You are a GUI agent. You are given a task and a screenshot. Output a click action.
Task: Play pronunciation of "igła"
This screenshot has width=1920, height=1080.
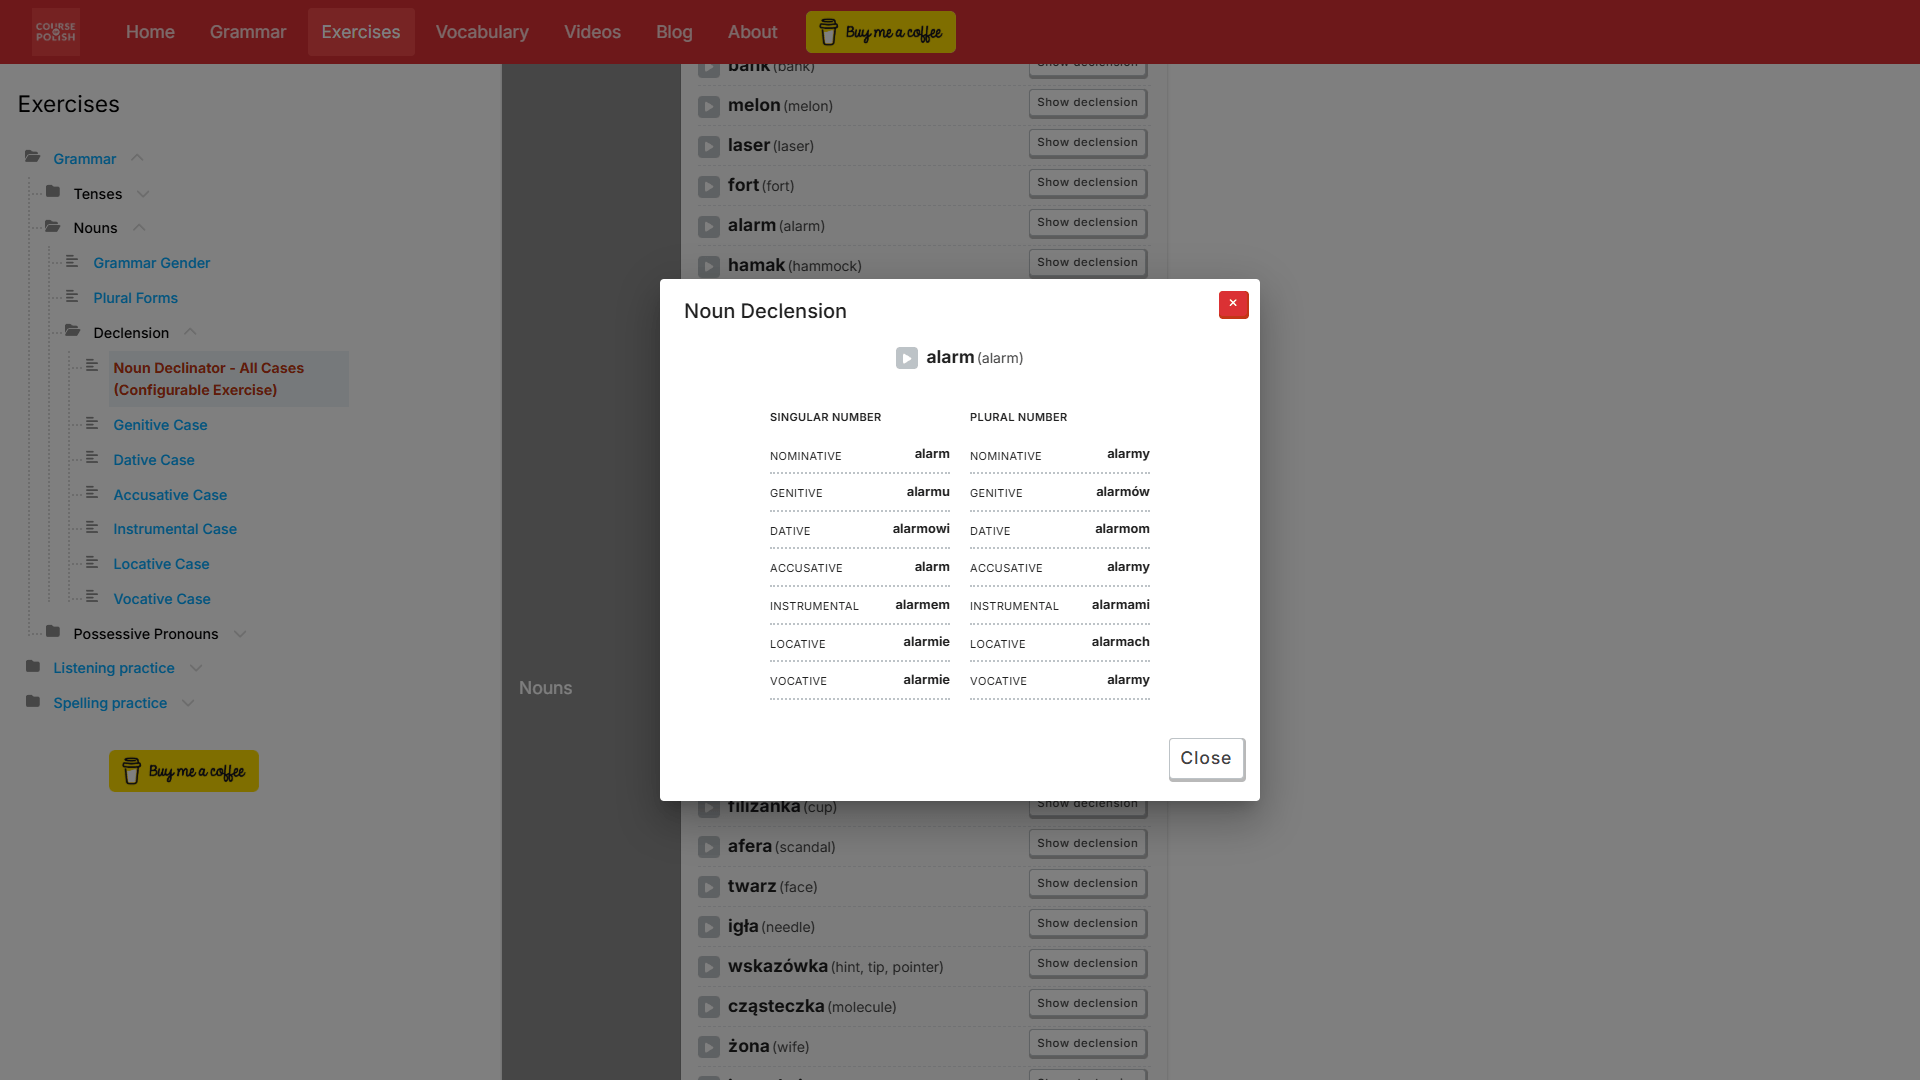(x=709, y=927)
